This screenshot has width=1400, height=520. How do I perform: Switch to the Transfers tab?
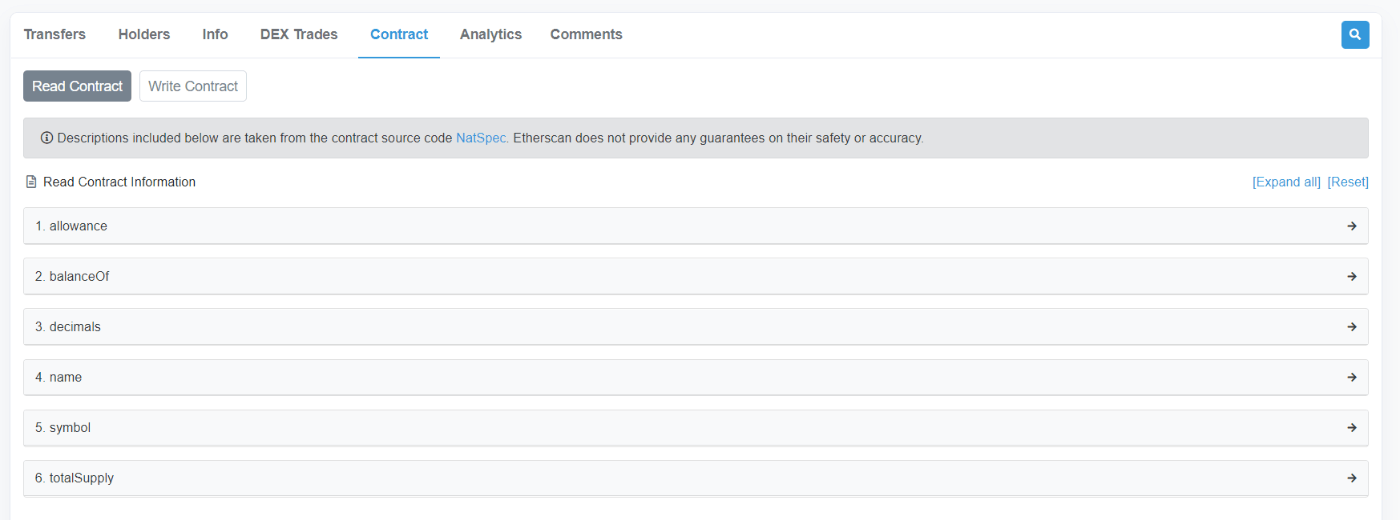(x=55, y=34)
